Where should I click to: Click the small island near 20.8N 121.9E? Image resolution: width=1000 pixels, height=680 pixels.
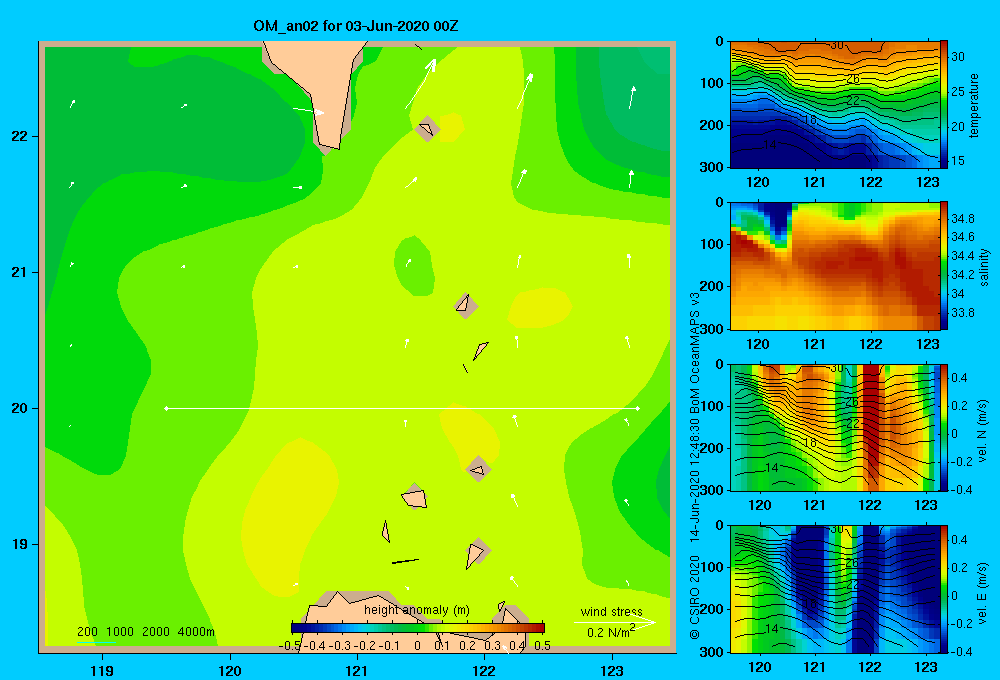466,305
